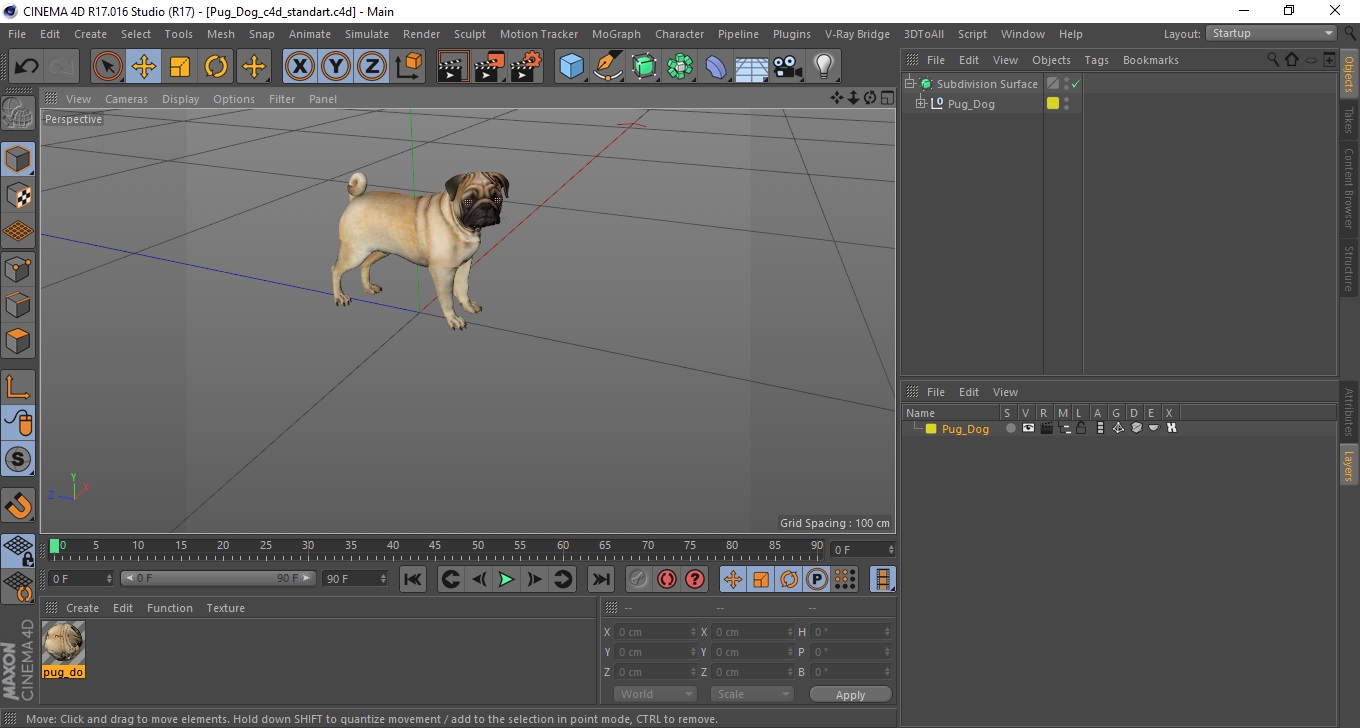Add a Bend deformer object
The image size is (1360, 728).
[716, 67]
